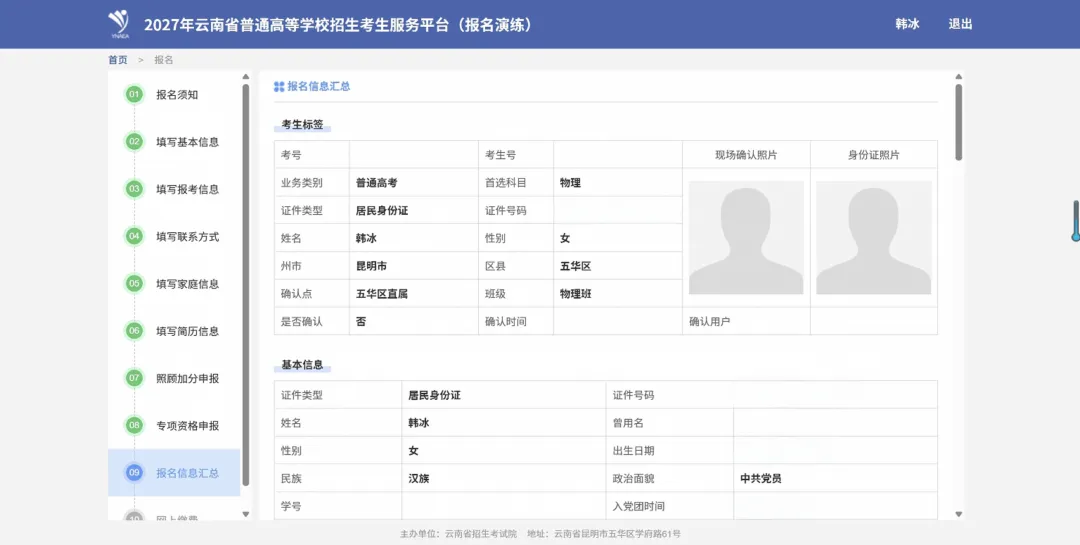This screenshot has height=545, width=1080.
Task: Click the 考生标签 section heading
Action: click(302, 125)
